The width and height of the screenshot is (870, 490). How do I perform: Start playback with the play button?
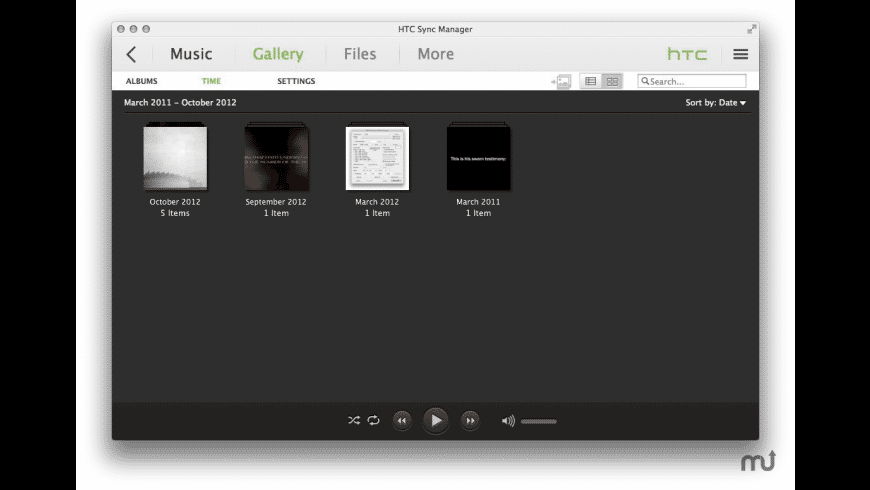click(x=436, y=421)
